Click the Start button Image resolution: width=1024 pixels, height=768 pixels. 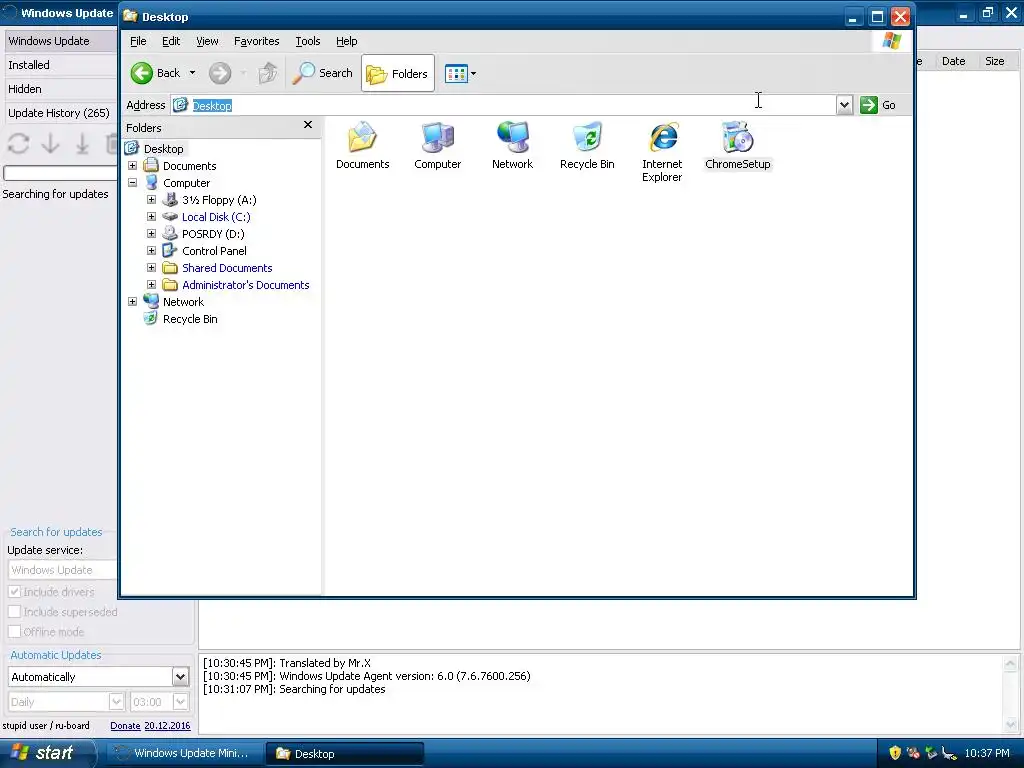click(x=47, y=753)
